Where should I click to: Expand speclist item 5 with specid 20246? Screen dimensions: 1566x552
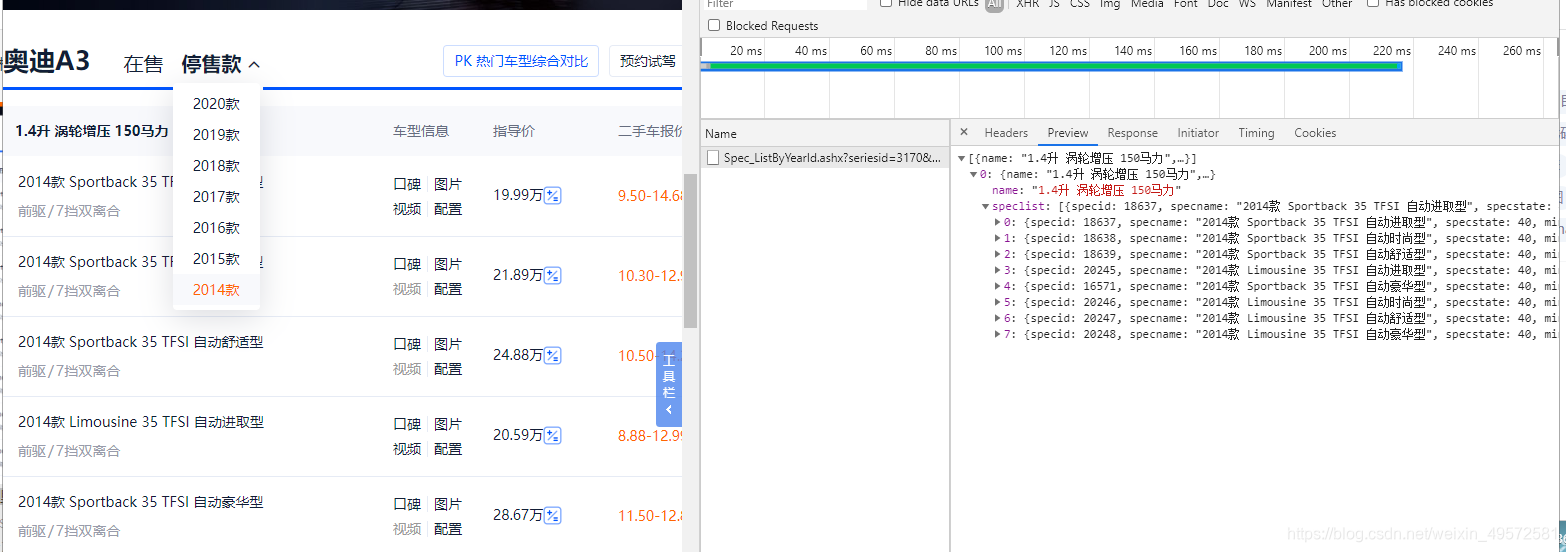[998, 302]
